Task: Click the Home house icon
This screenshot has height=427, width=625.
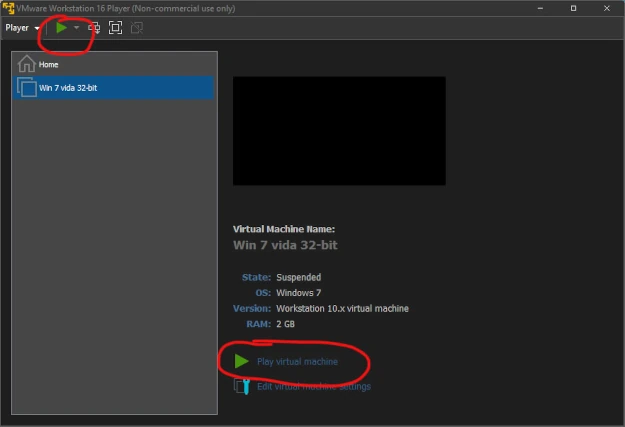Action: tap(27, 64)
